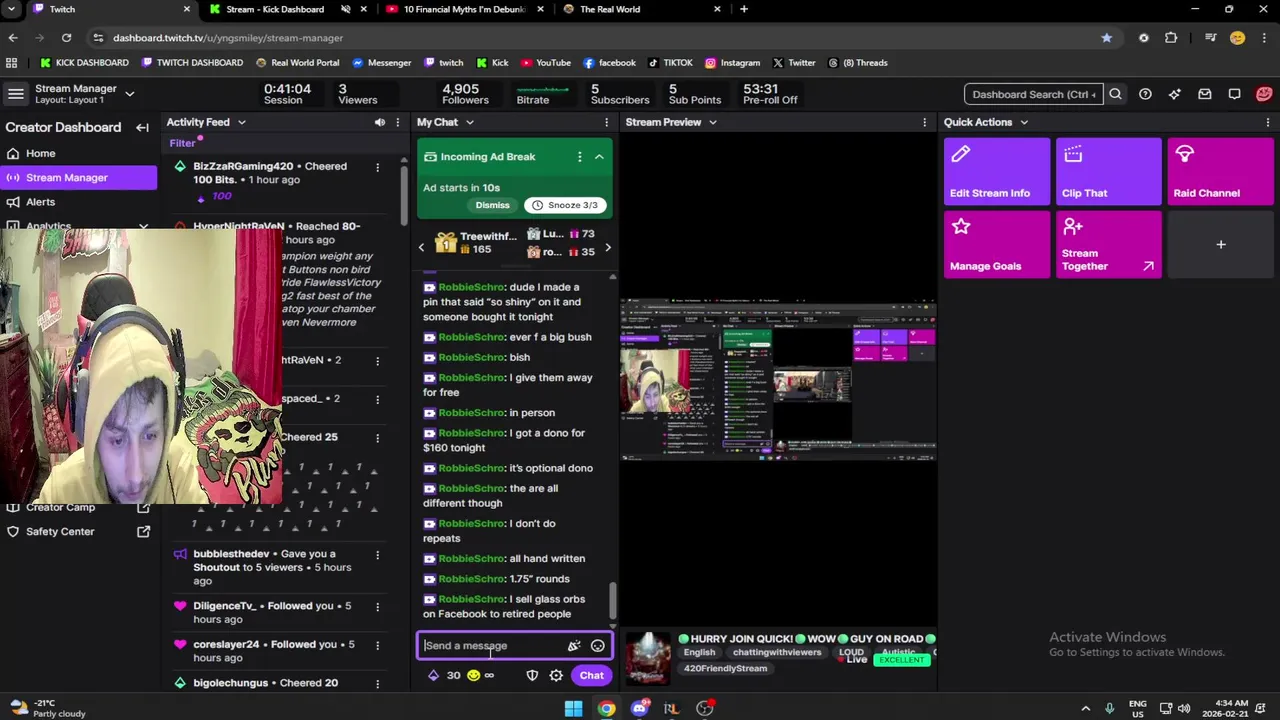Open the Activity Feed Filter
Viewport: 1280px width, 720px height.
click(x=182, y=143)
